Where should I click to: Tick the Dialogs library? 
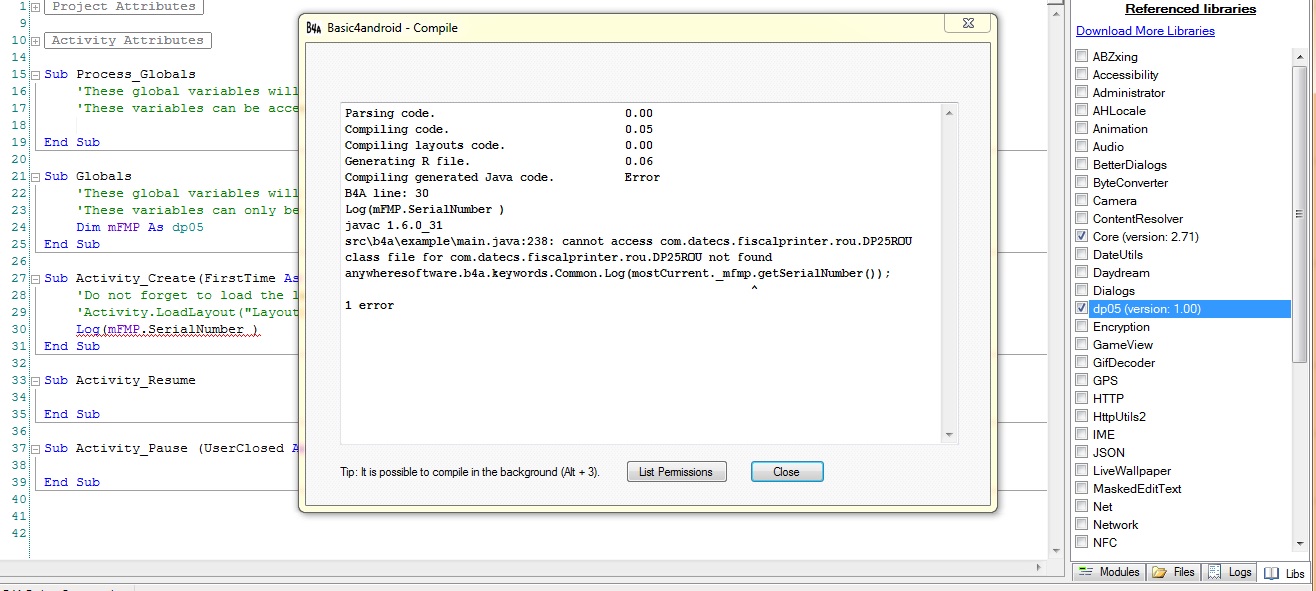pyautogui.click(x=1082, y=291)
